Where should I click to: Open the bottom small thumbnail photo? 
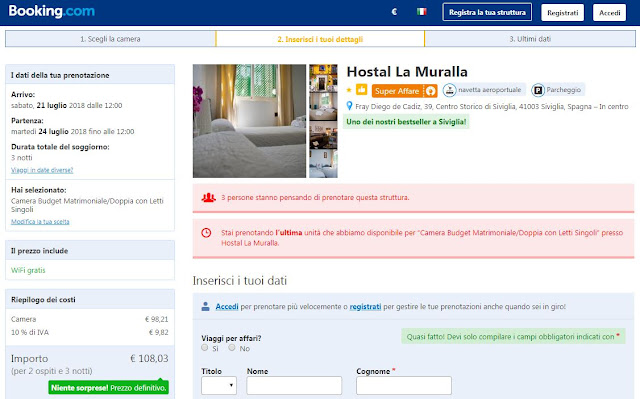(323, 164)
